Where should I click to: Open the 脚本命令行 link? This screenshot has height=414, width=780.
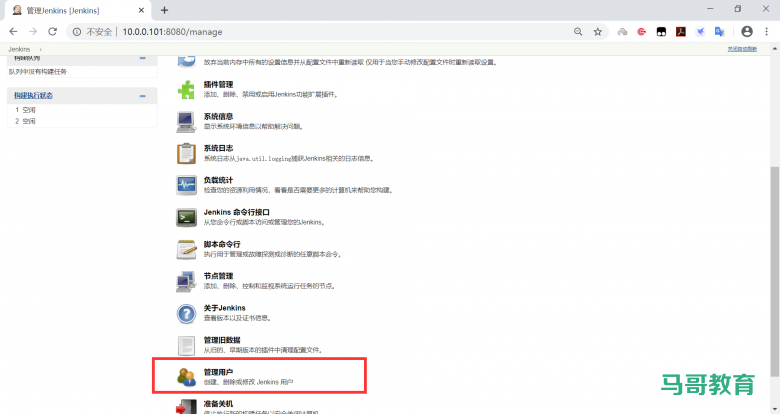tap(222, 244)
